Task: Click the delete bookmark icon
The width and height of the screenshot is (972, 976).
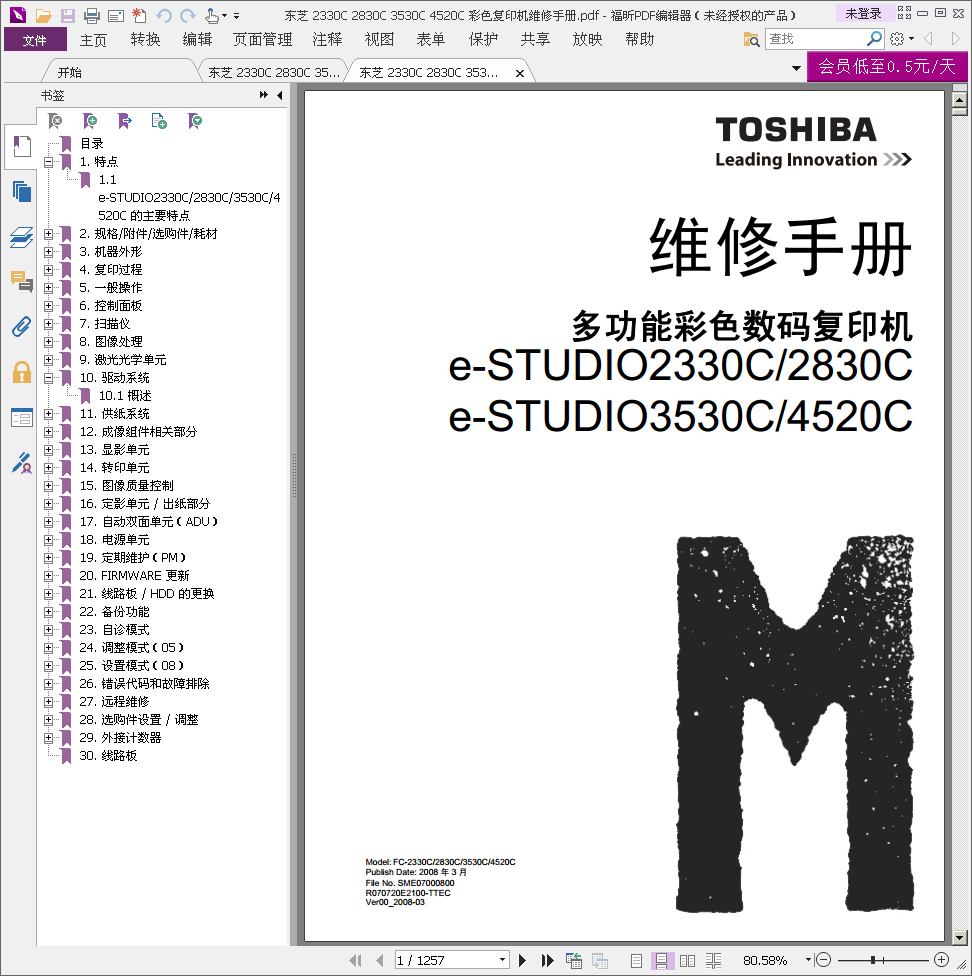Action: (x=55, y=121)
